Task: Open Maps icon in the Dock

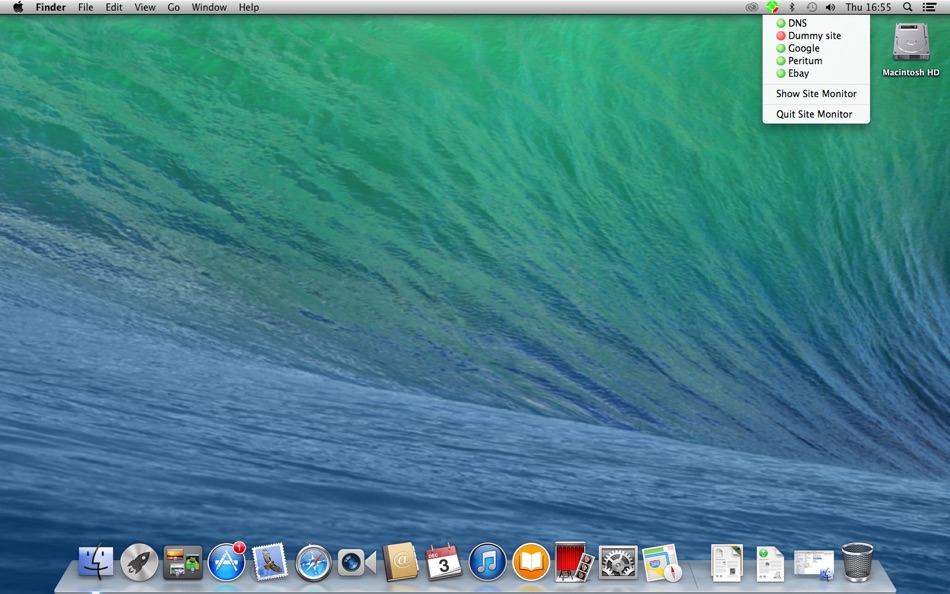Action: pyautogui.click(x=662, y=562)
